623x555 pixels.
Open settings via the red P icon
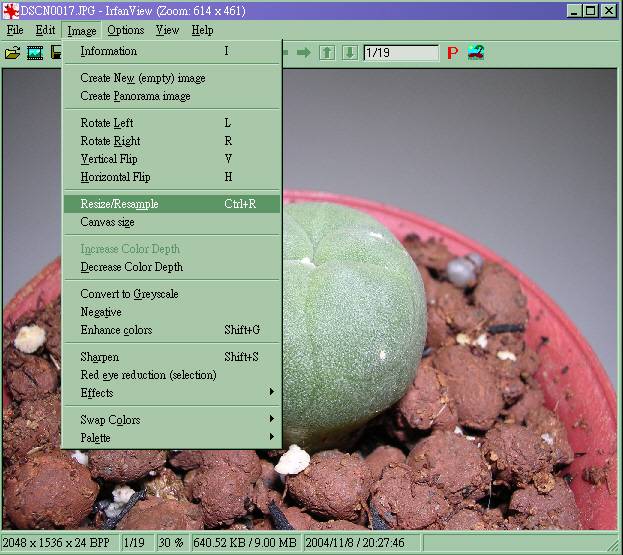pyautogui.click(x=452, y=52)
